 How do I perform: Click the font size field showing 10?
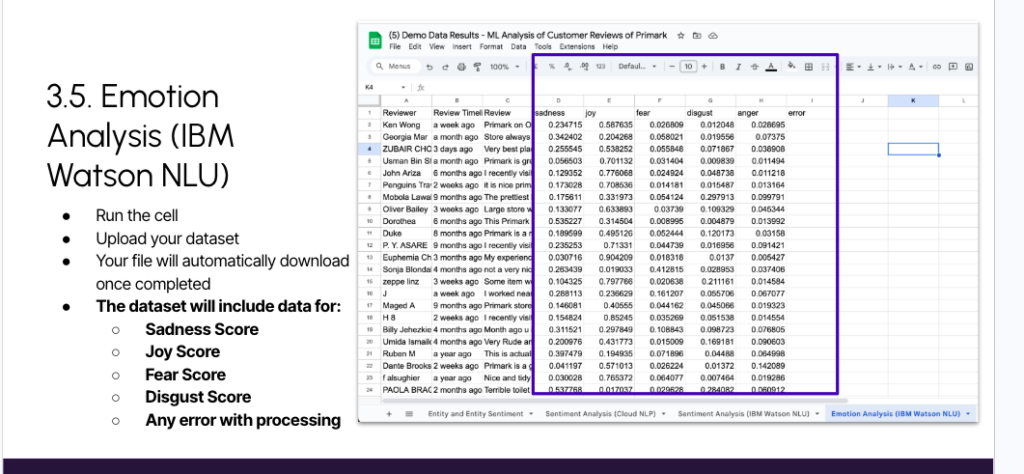tap(688, 67)
